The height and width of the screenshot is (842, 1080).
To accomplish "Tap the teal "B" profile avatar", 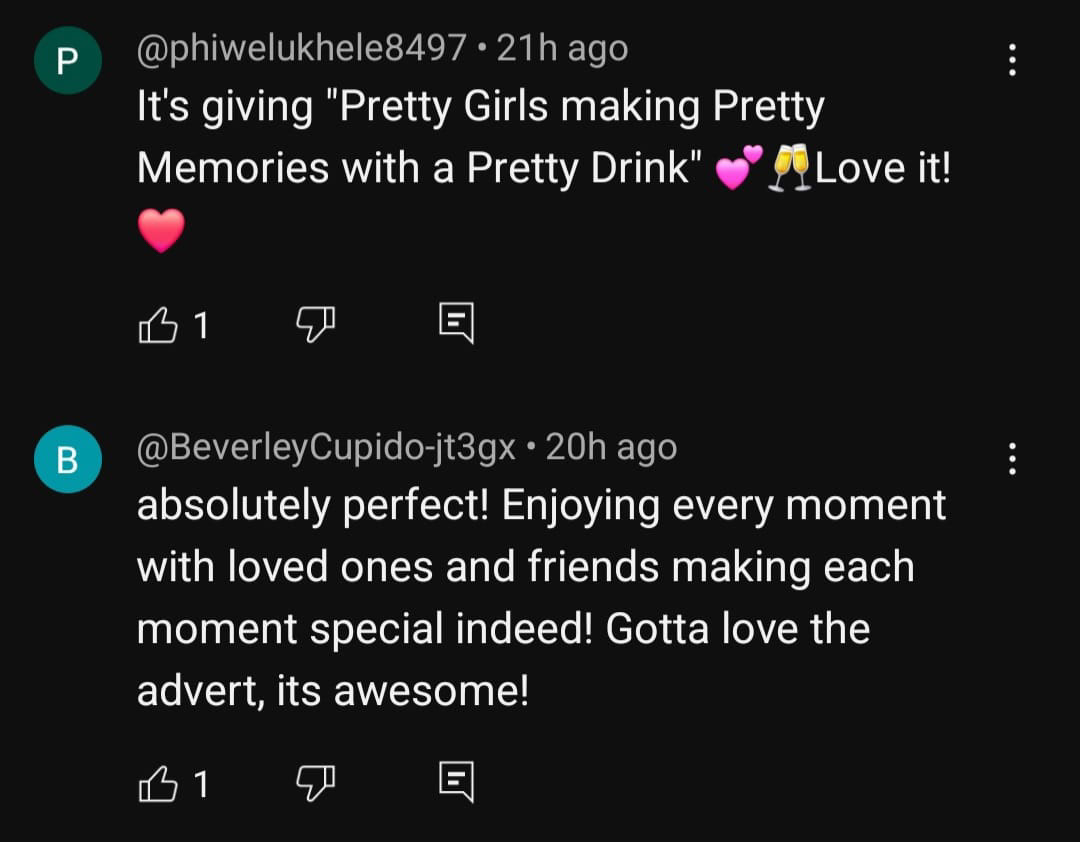I will [x=67, y=459].
